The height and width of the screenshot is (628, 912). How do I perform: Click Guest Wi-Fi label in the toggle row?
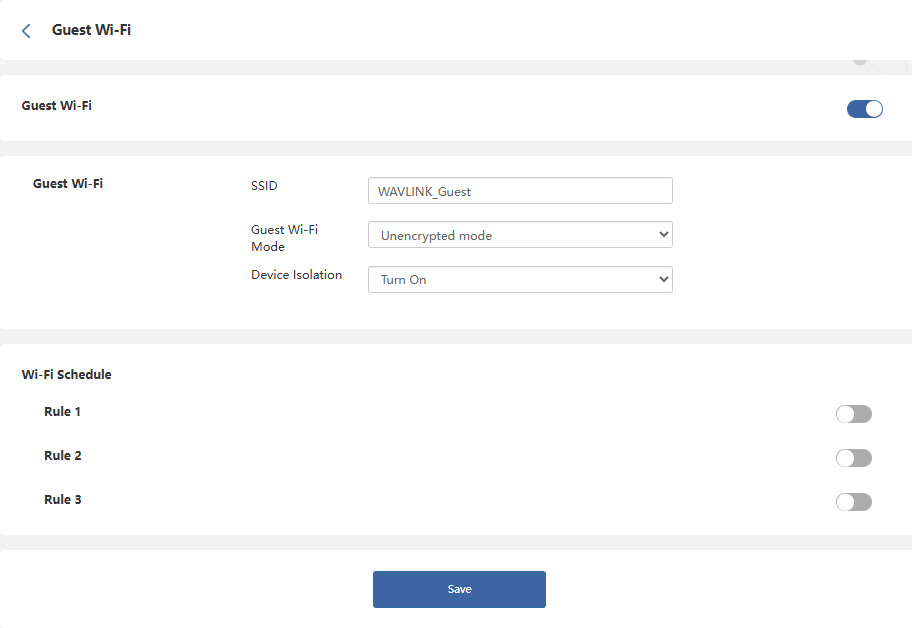[x=56, y=105]
